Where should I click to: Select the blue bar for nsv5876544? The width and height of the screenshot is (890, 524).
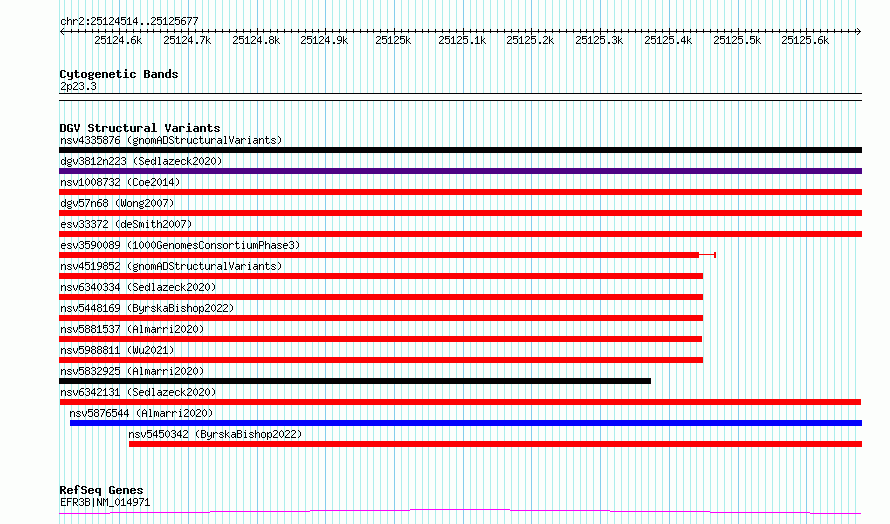466,423
